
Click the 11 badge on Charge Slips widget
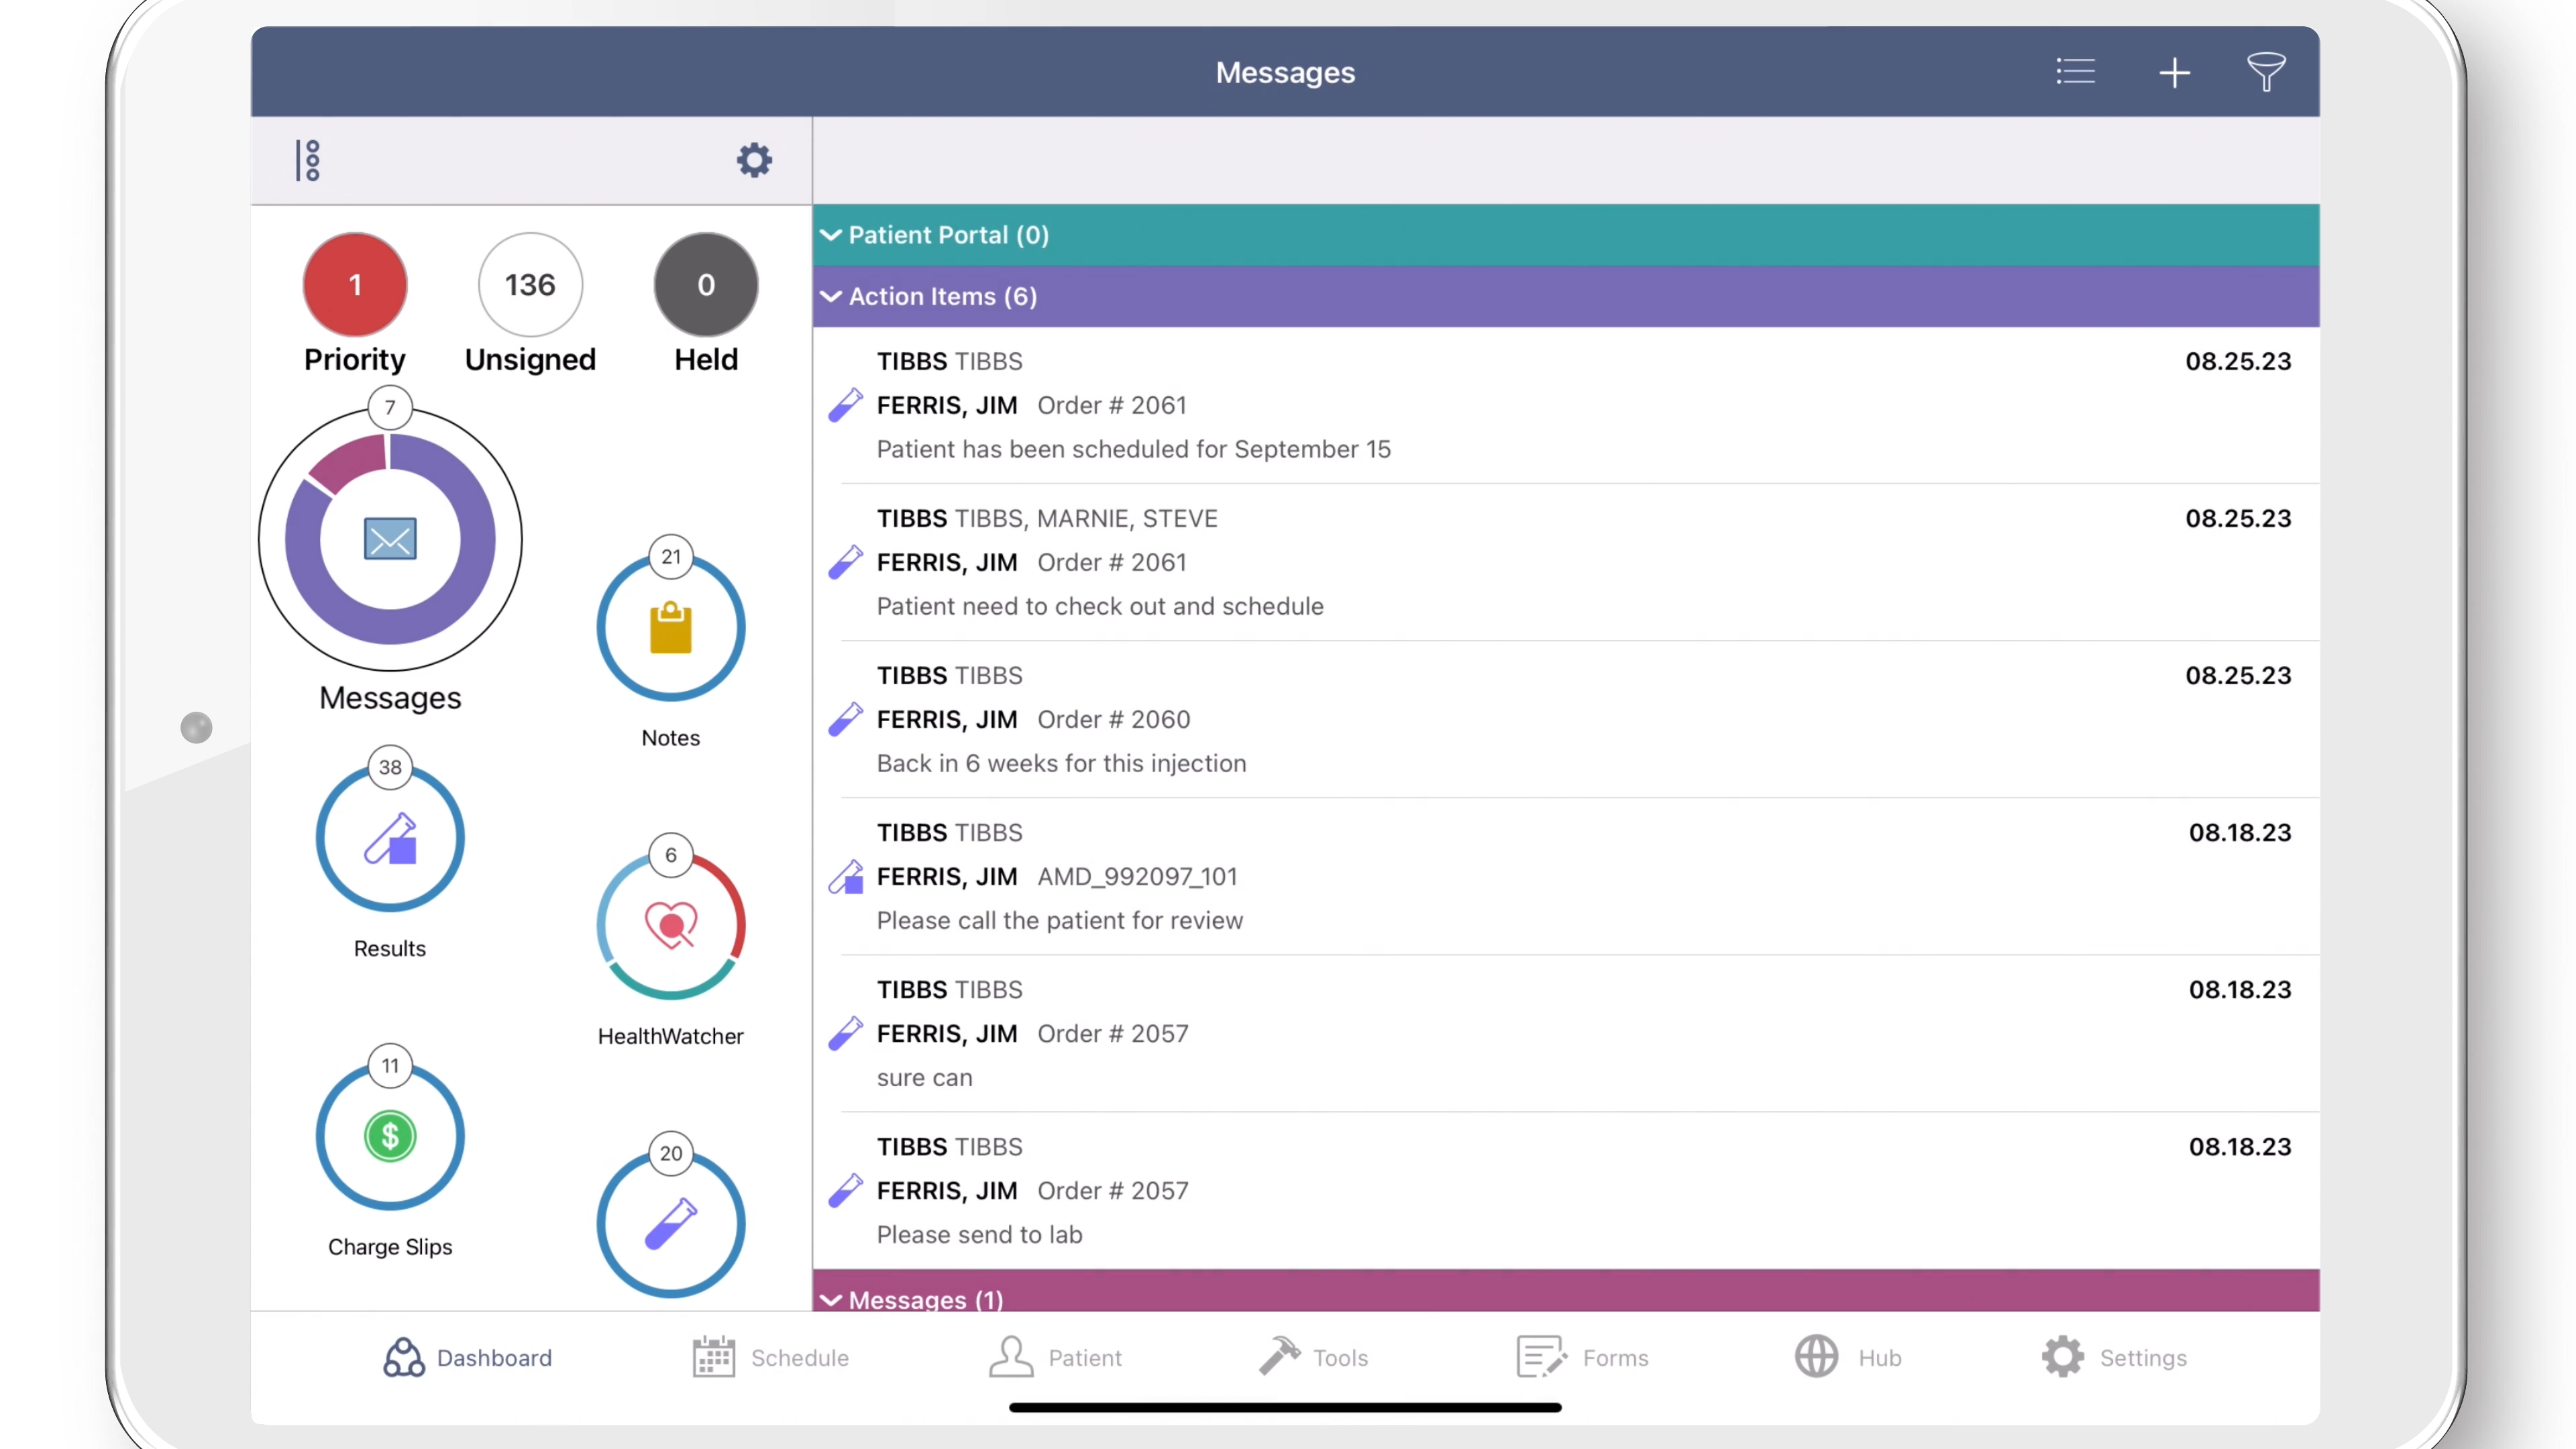coord(390,1066)
